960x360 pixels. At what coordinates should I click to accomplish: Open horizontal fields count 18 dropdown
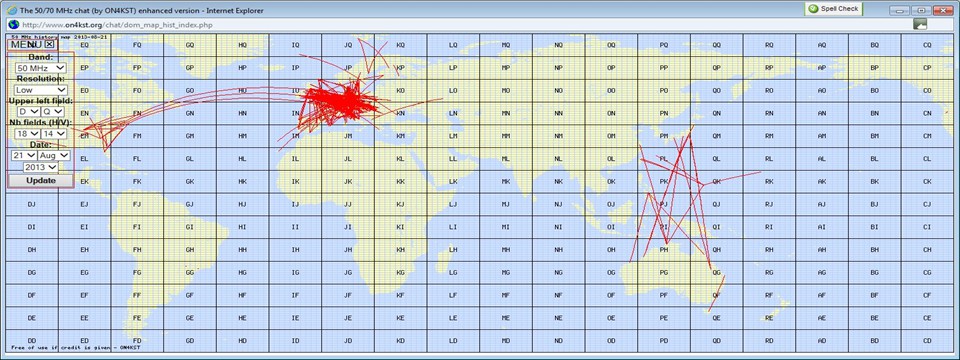29,133
